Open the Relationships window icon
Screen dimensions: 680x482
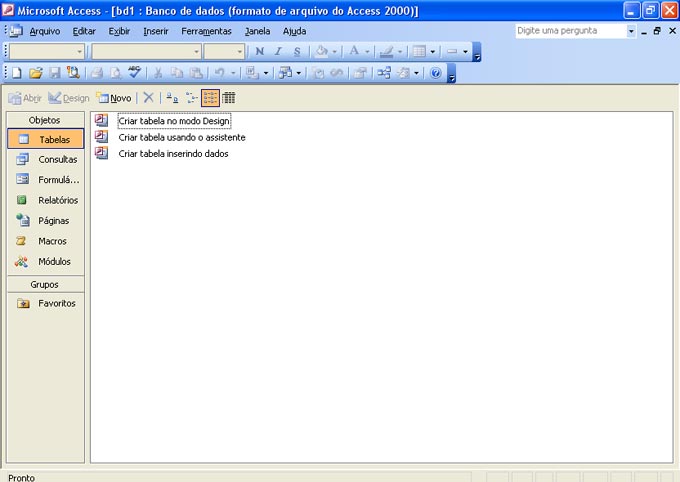click(x=384, y=73)
